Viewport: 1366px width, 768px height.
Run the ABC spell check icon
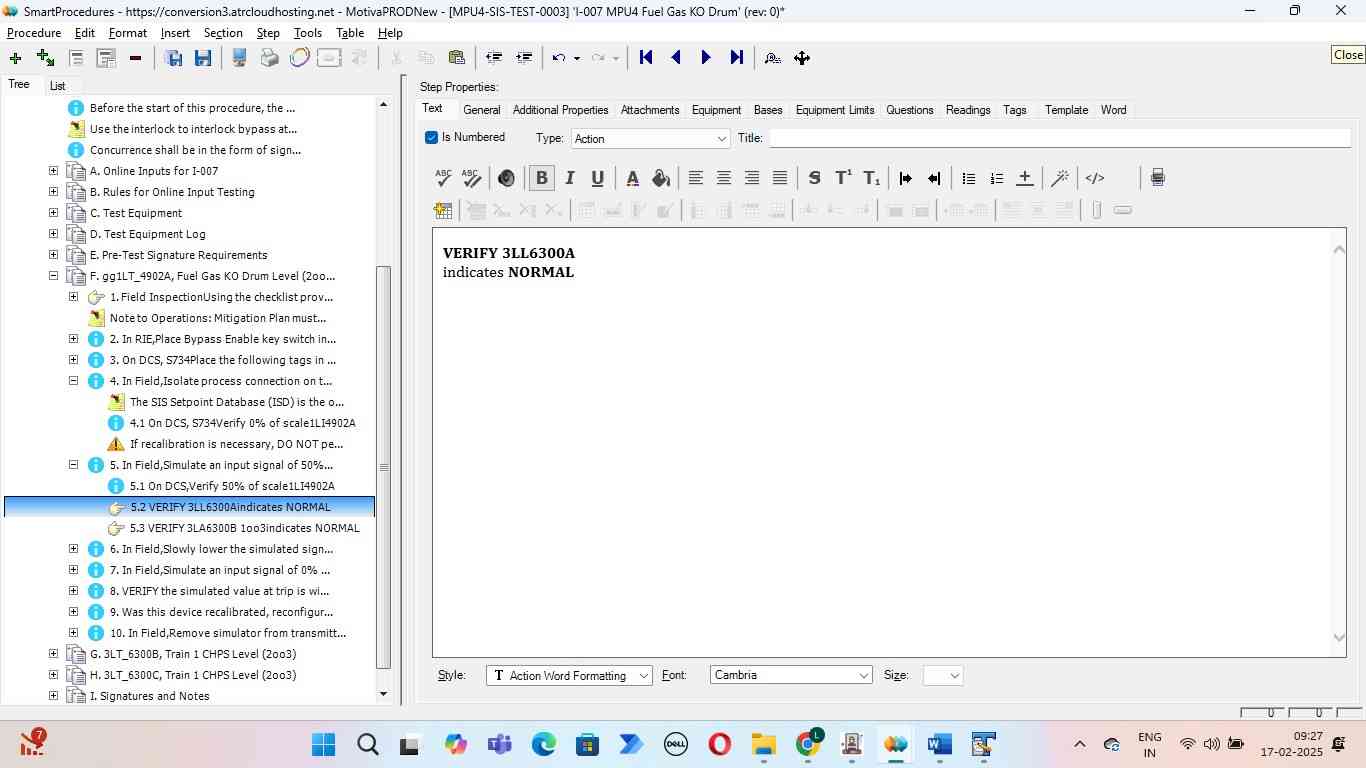[x=443, y=178]
